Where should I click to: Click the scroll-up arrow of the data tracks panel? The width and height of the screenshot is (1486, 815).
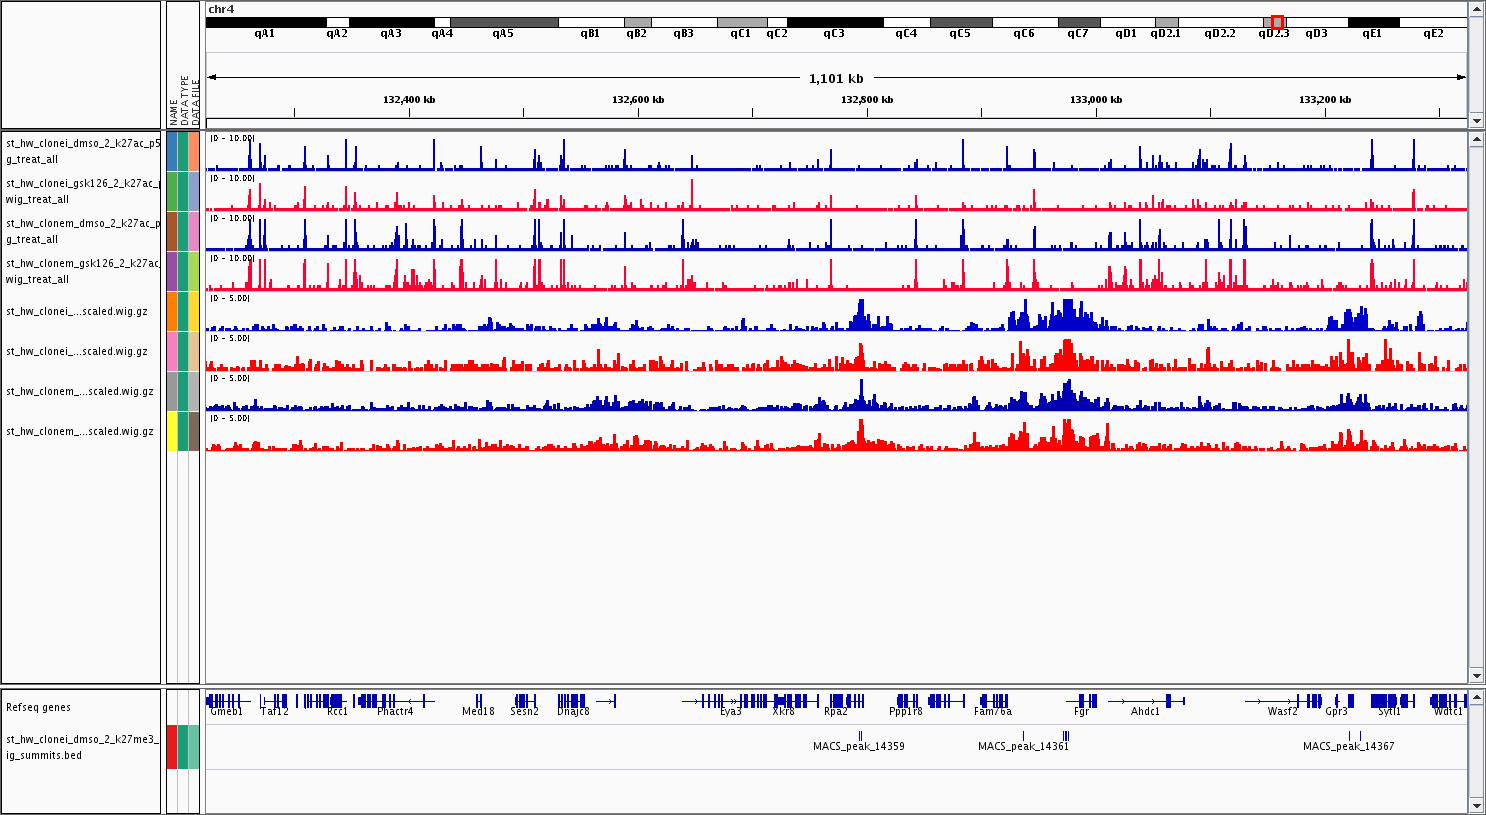(x=1476, y=138)
